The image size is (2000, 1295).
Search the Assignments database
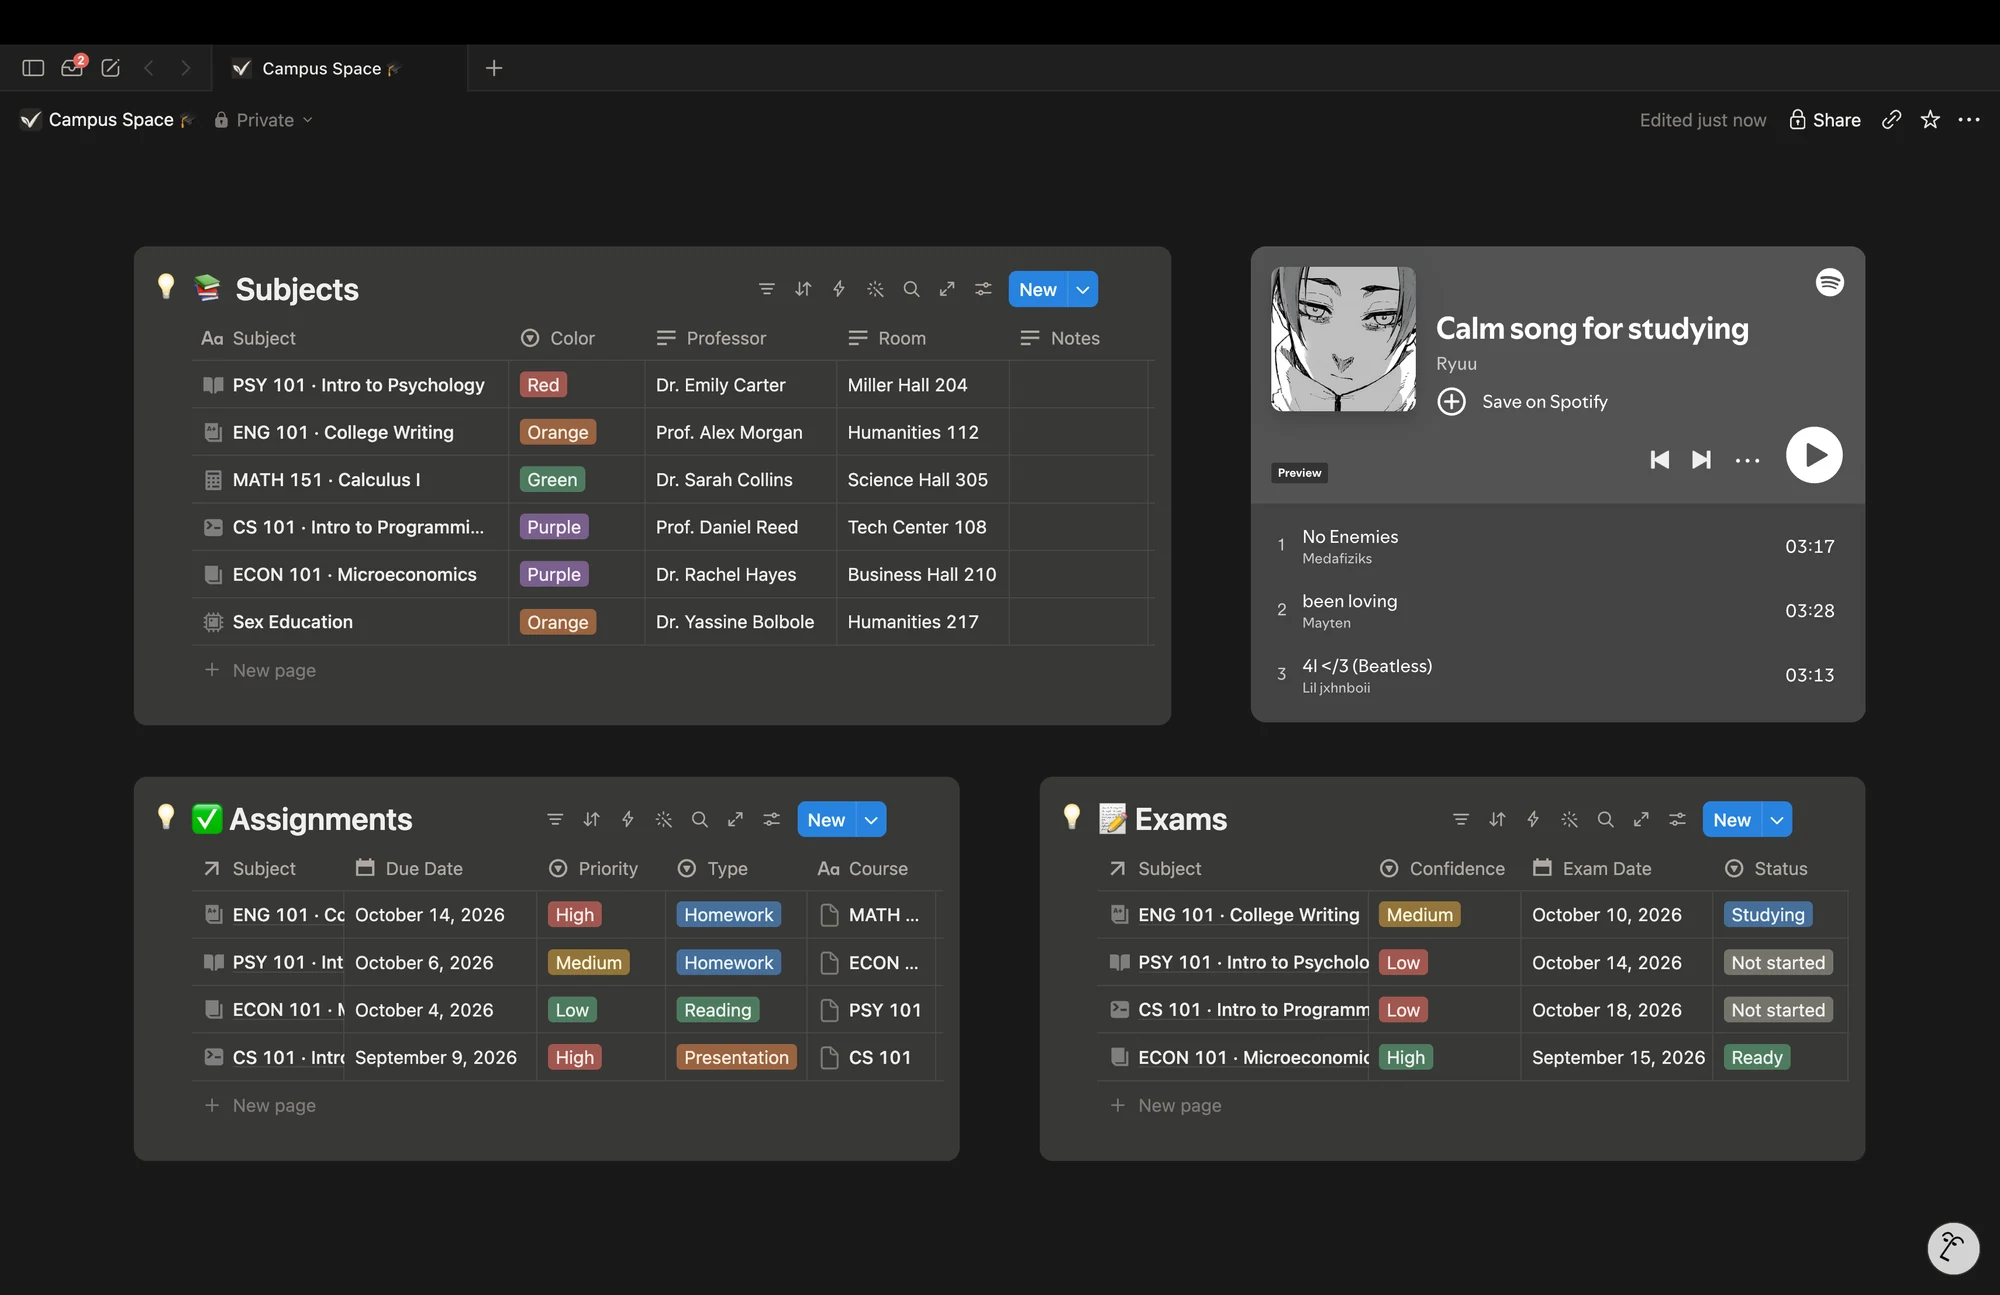(700, 819)
